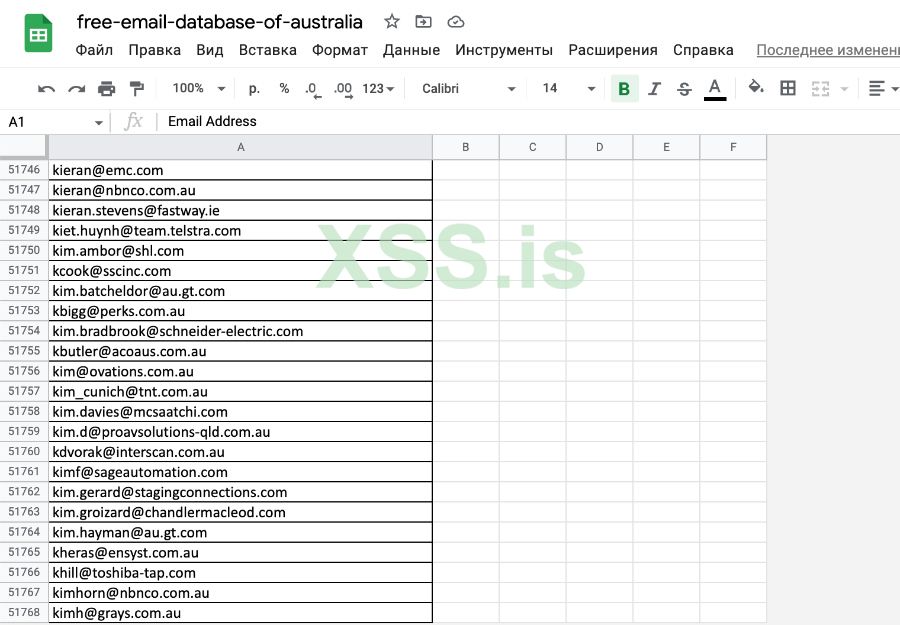Image resolution: width=900 pixels, height=625 pixels.
Task: Open the Правка menu
Action: tap(154, 51)
